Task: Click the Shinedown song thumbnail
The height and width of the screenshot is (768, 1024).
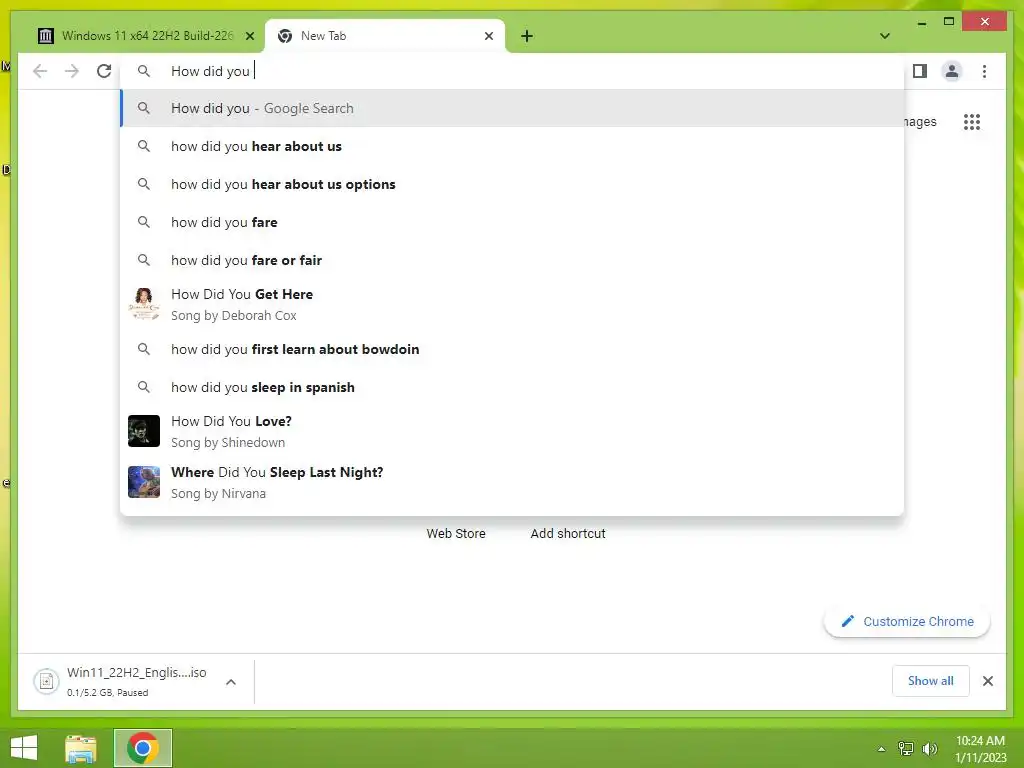Action: [144, 431]
